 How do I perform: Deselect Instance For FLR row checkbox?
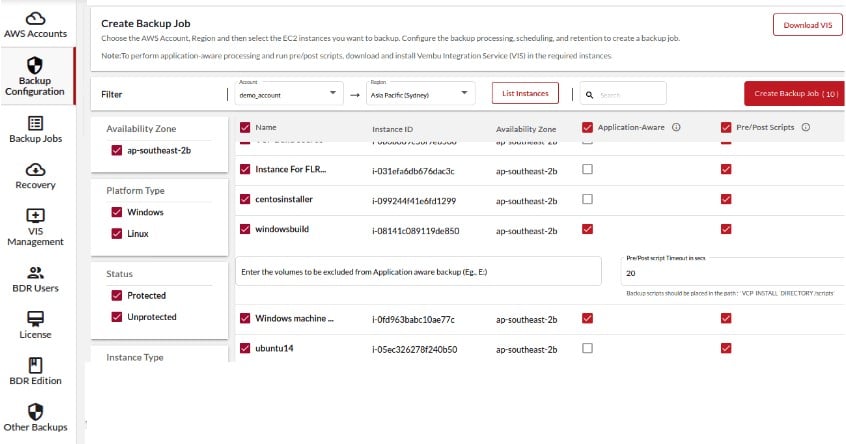[x=245, y=169]
